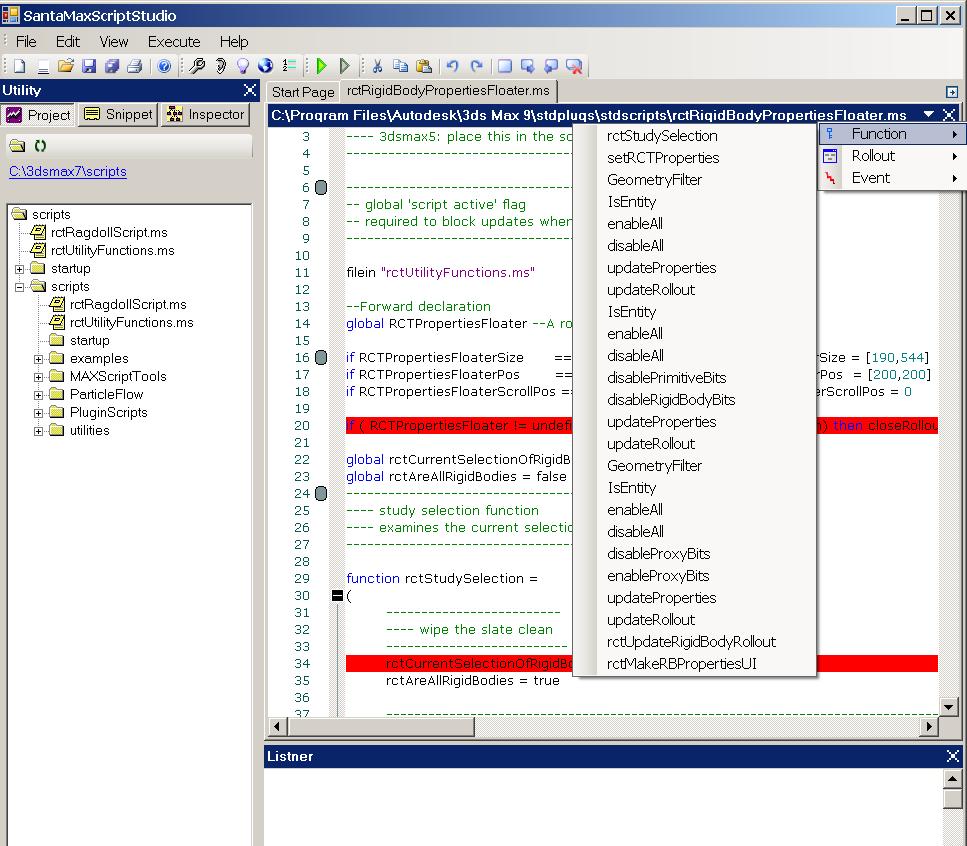Click the refresh icon in the Utility panel
The height and width of the screenshot is (846, 967).
[x=40, y=146]
